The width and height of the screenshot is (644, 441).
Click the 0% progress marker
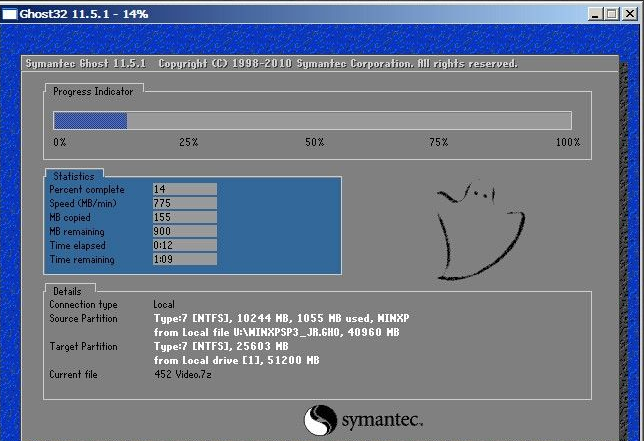coord(60,142)
